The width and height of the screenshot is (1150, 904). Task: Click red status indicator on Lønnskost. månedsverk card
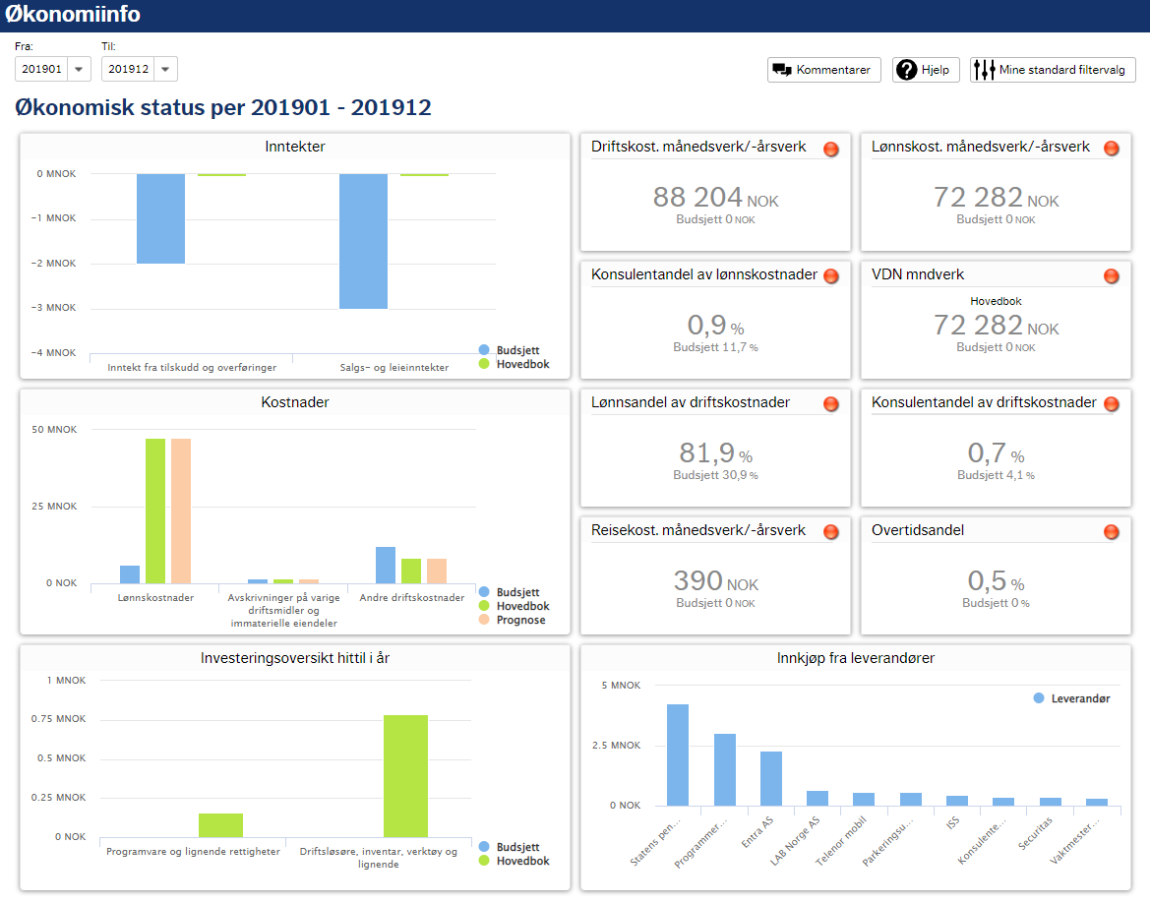pos(1111,149)
